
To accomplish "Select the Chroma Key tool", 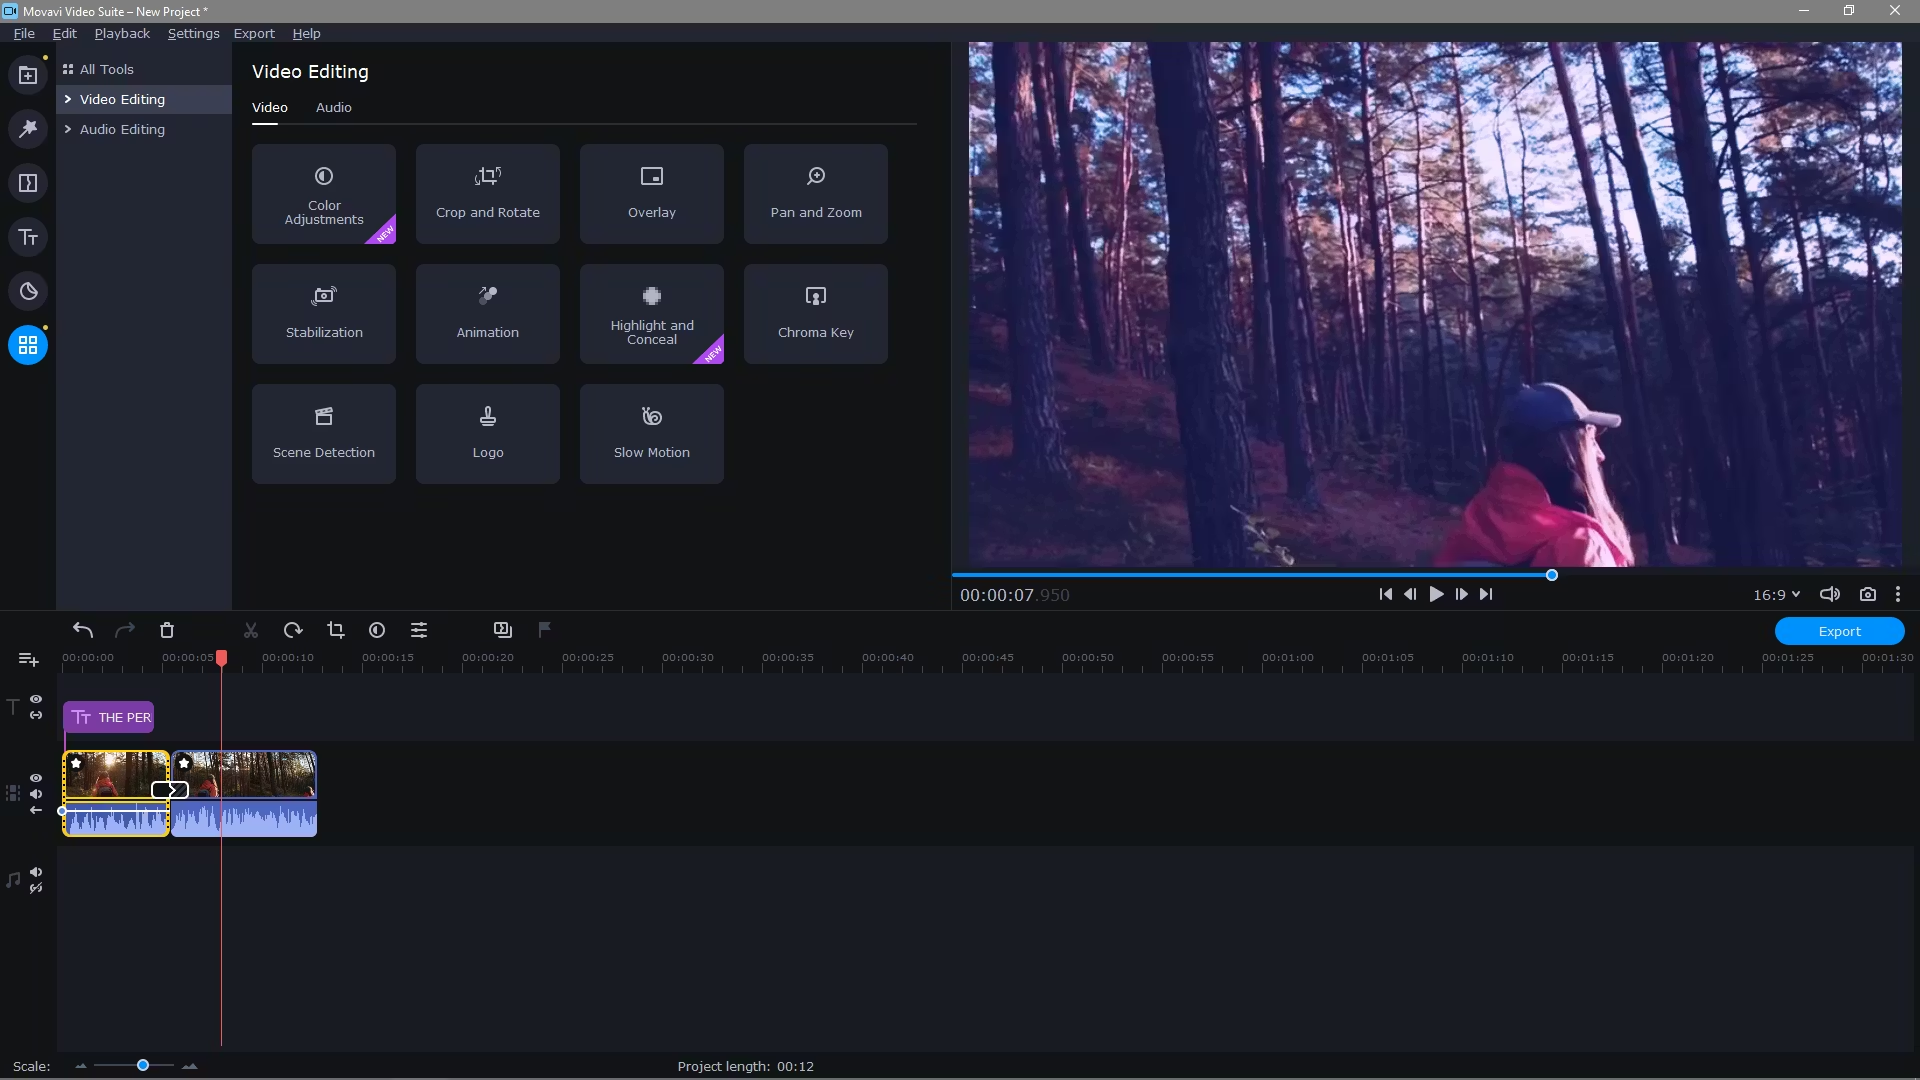I will click(815, 313).
